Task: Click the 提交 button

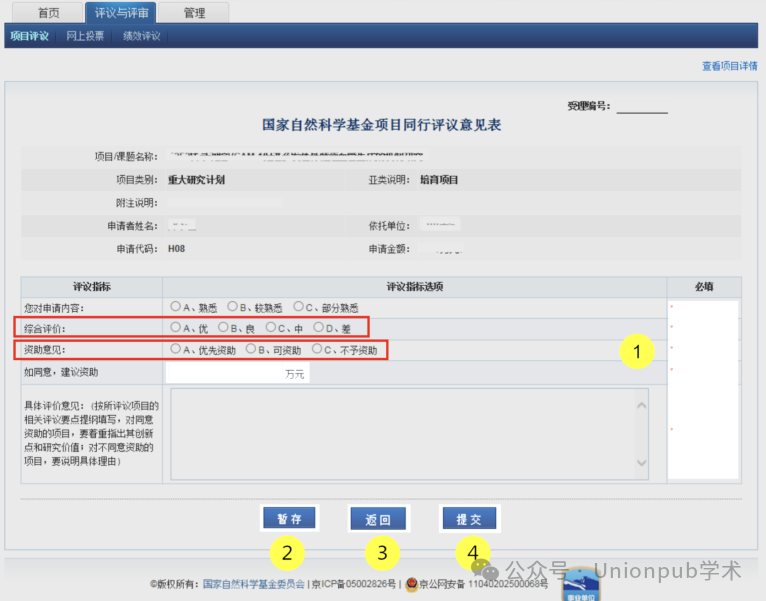Action: (x=469, y=518)
